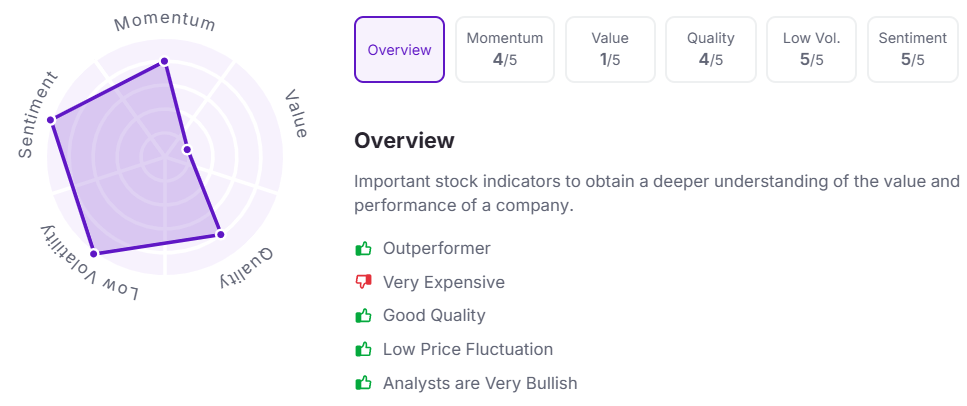The height and width of the screenshot is (406, 967).
Task: Select the Value data point on radar chart
Action: (x=187, y=150)
